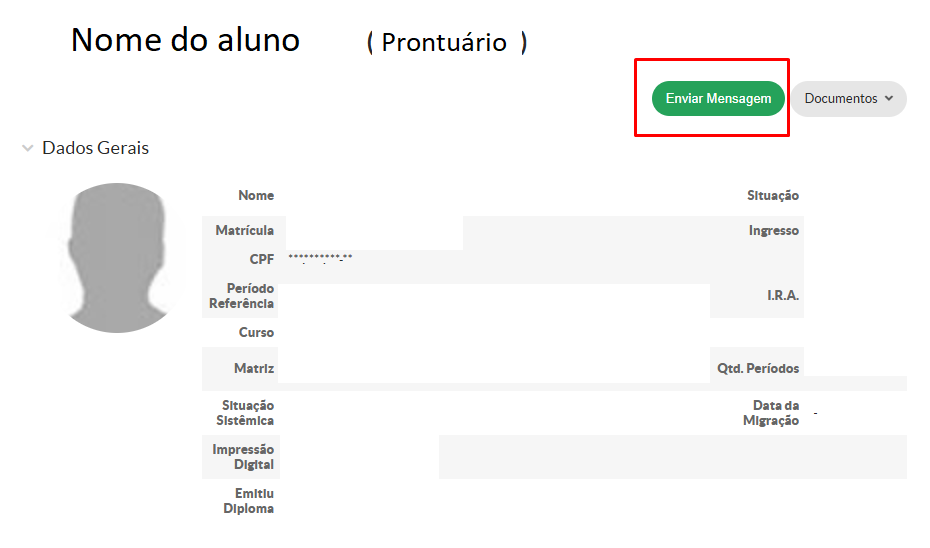Click the Data da Migração label

pyautogui.click(x=771, y=413)
